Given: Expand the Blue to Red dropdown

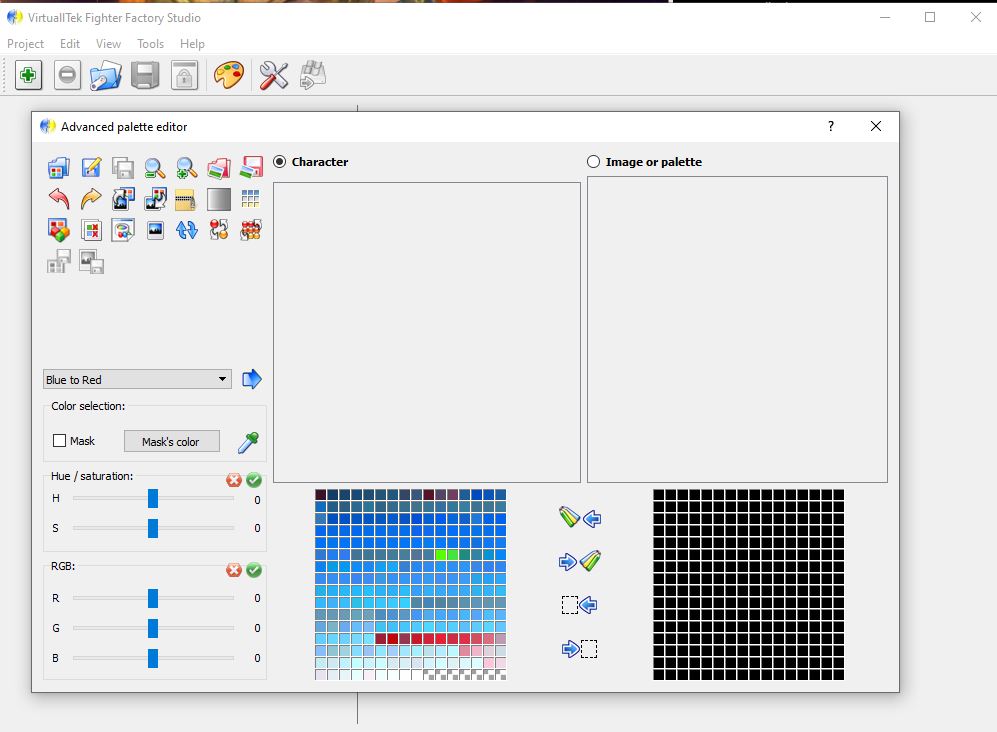Looking at the screenshot, I should coord(137,380).
